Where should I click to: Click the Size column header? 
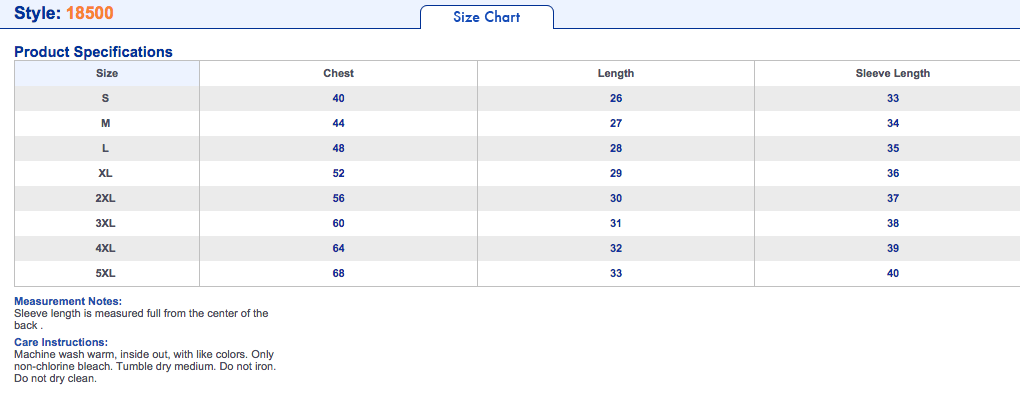107,73
